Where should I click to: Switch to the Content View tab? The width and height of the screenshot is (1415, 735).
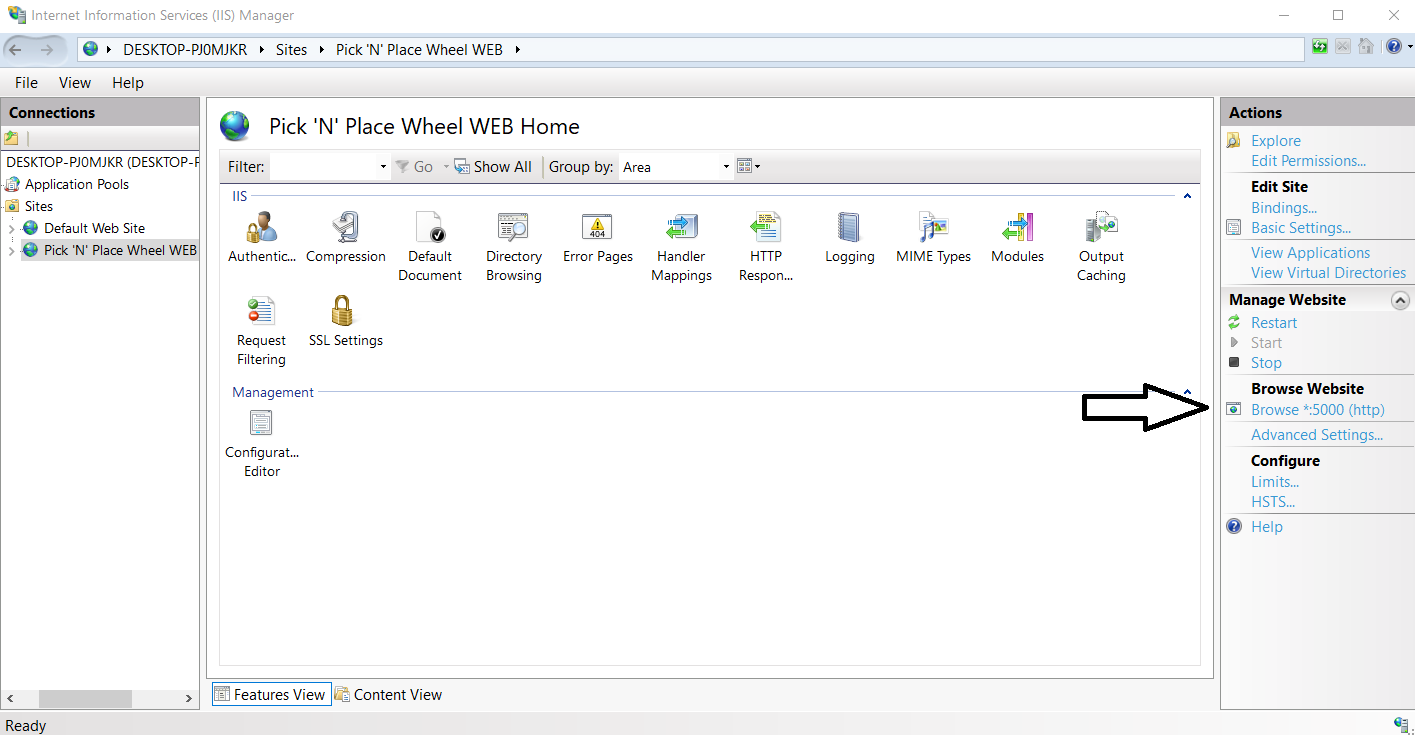(x=388, y=694)
